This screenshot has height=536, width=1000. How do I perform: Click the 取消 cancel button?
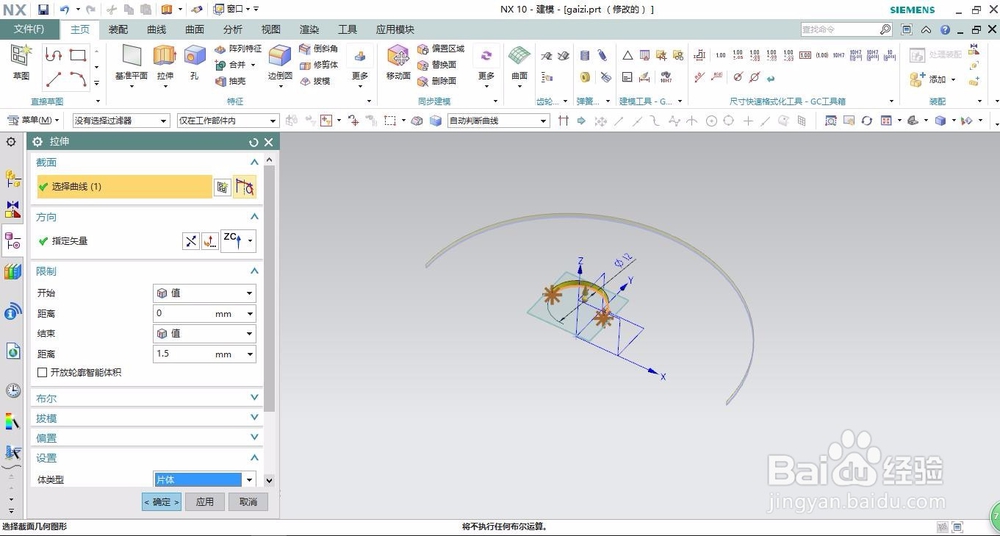coord(248,502)
